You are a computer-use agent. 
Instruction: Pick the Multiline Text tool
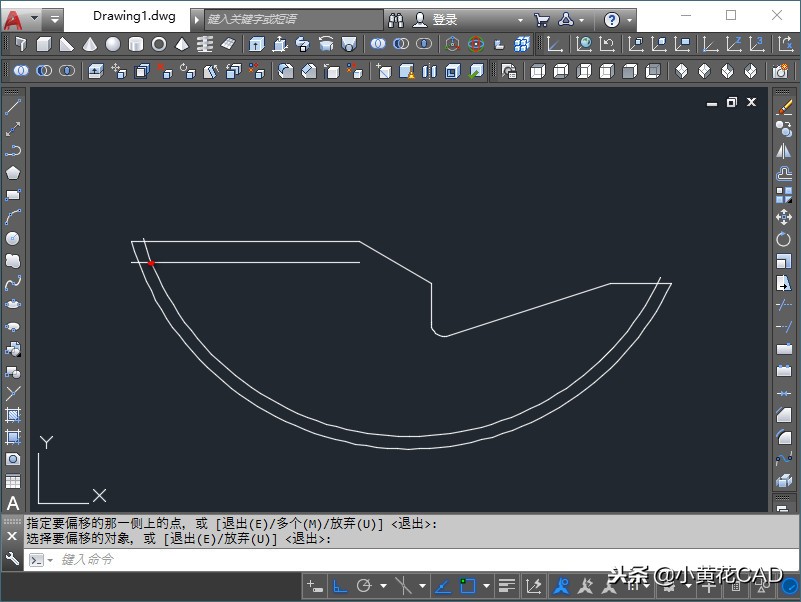tap(13, 503)
